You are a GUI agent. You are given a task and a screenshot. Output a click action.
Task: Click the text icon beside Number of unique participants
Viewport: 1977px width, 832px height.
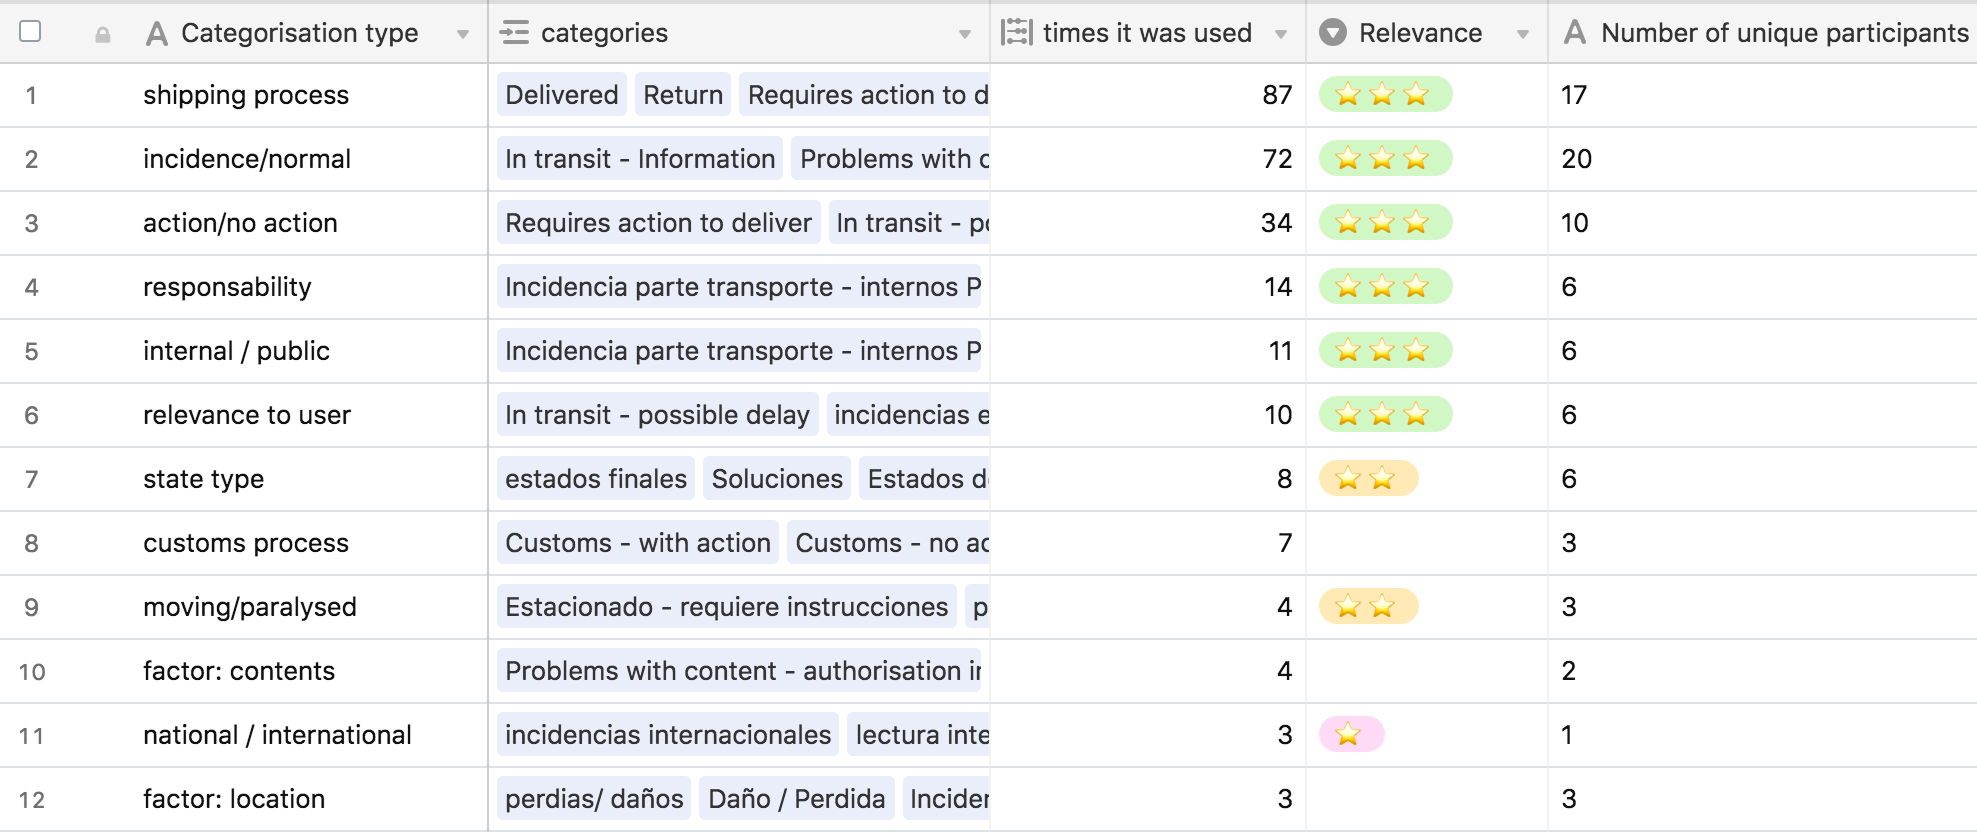[1574, 33]
